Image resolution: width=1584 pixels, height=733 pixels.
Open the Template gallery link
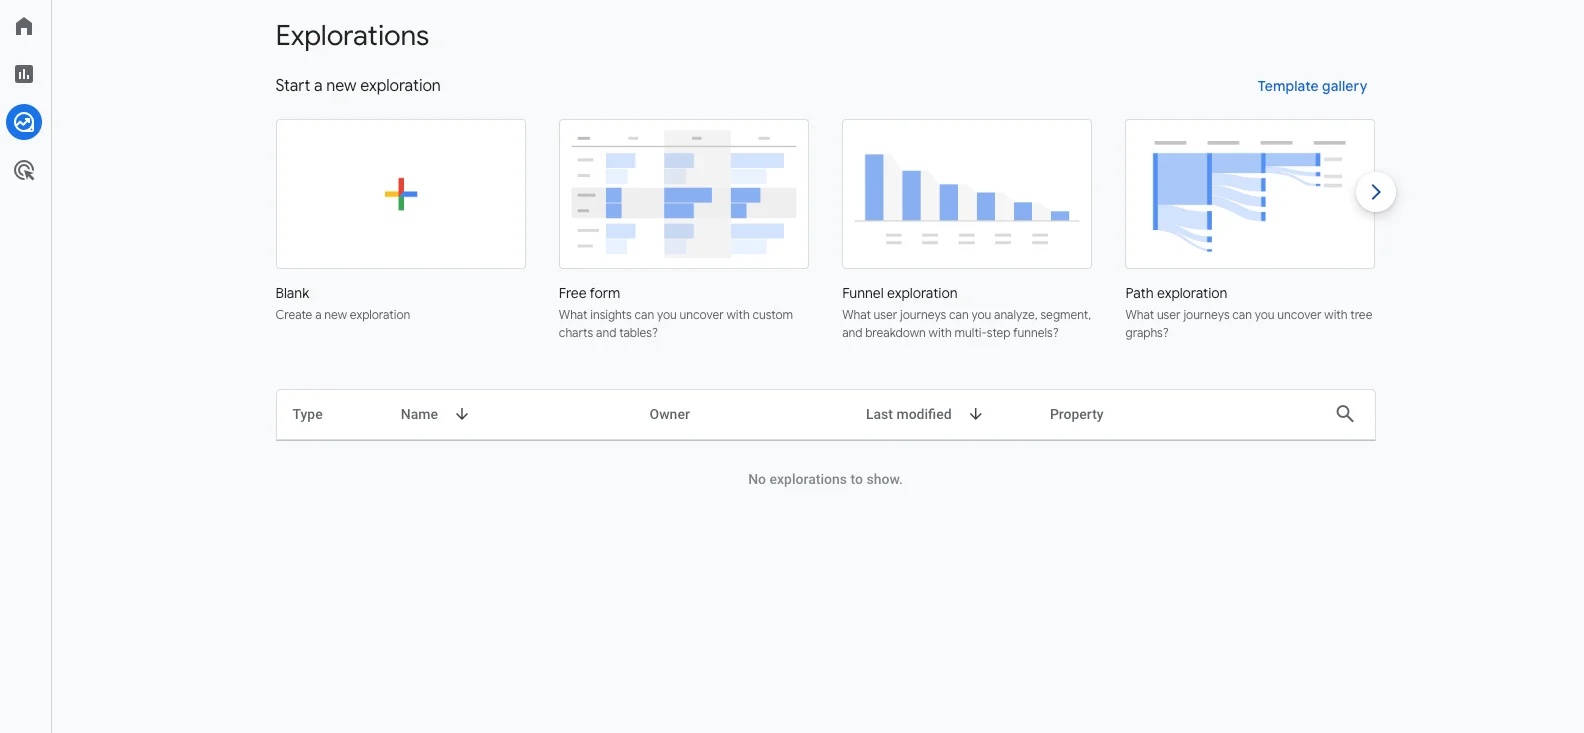[x=1312, y=86]
